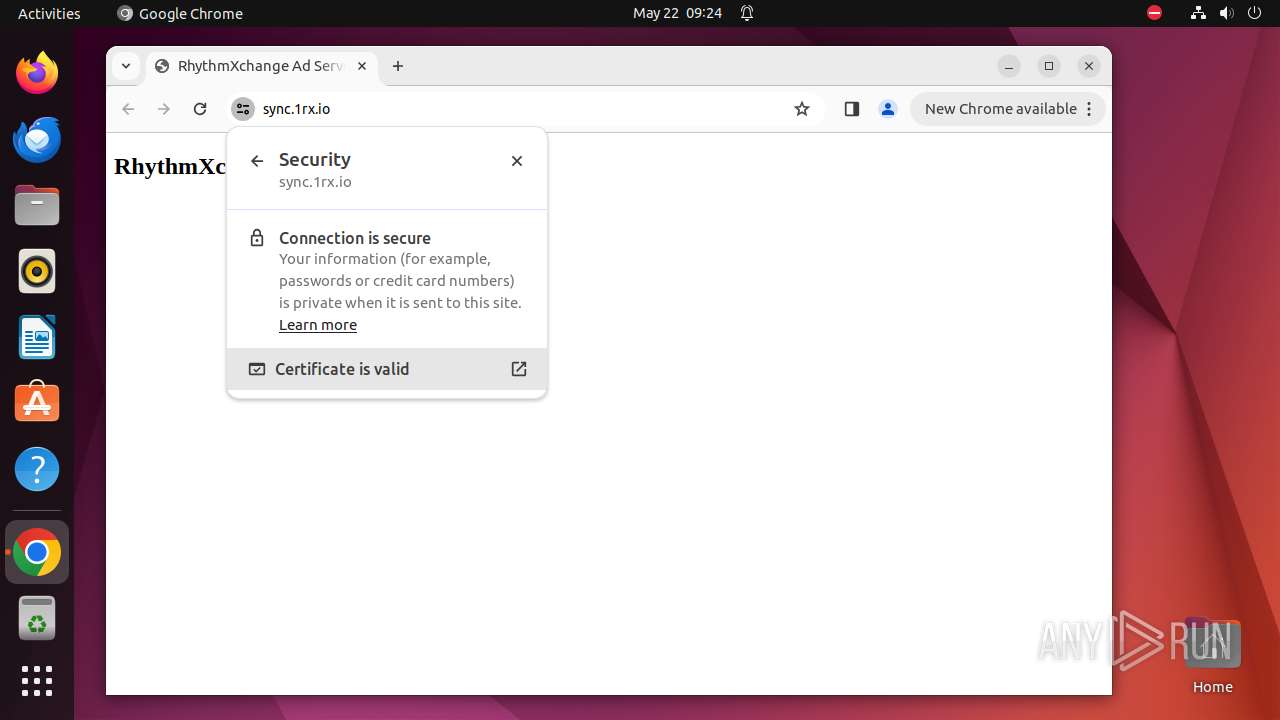1280x720 pixels.
Task: Open the Files manager dock icon
Action: coord(37,205)
